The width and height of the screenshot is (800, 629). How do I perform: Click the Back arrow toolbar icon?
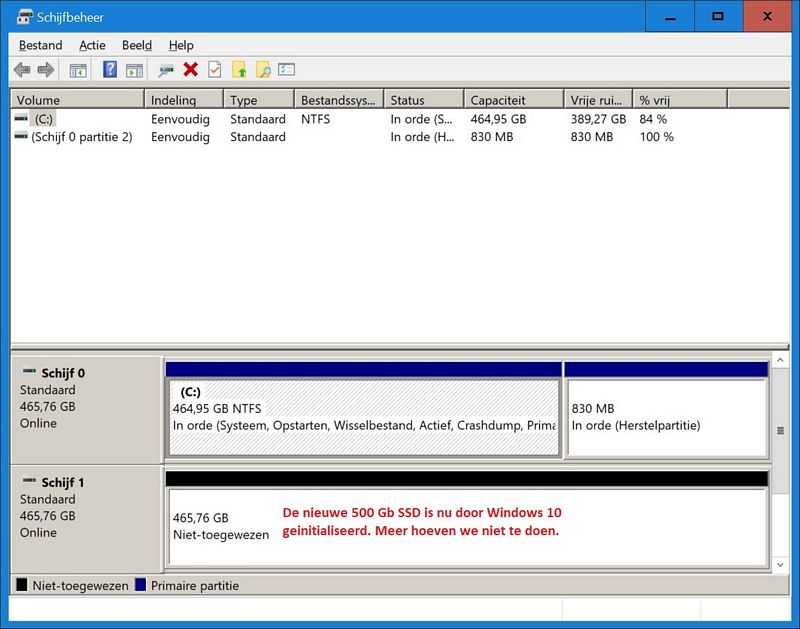(x=22, y=69)
